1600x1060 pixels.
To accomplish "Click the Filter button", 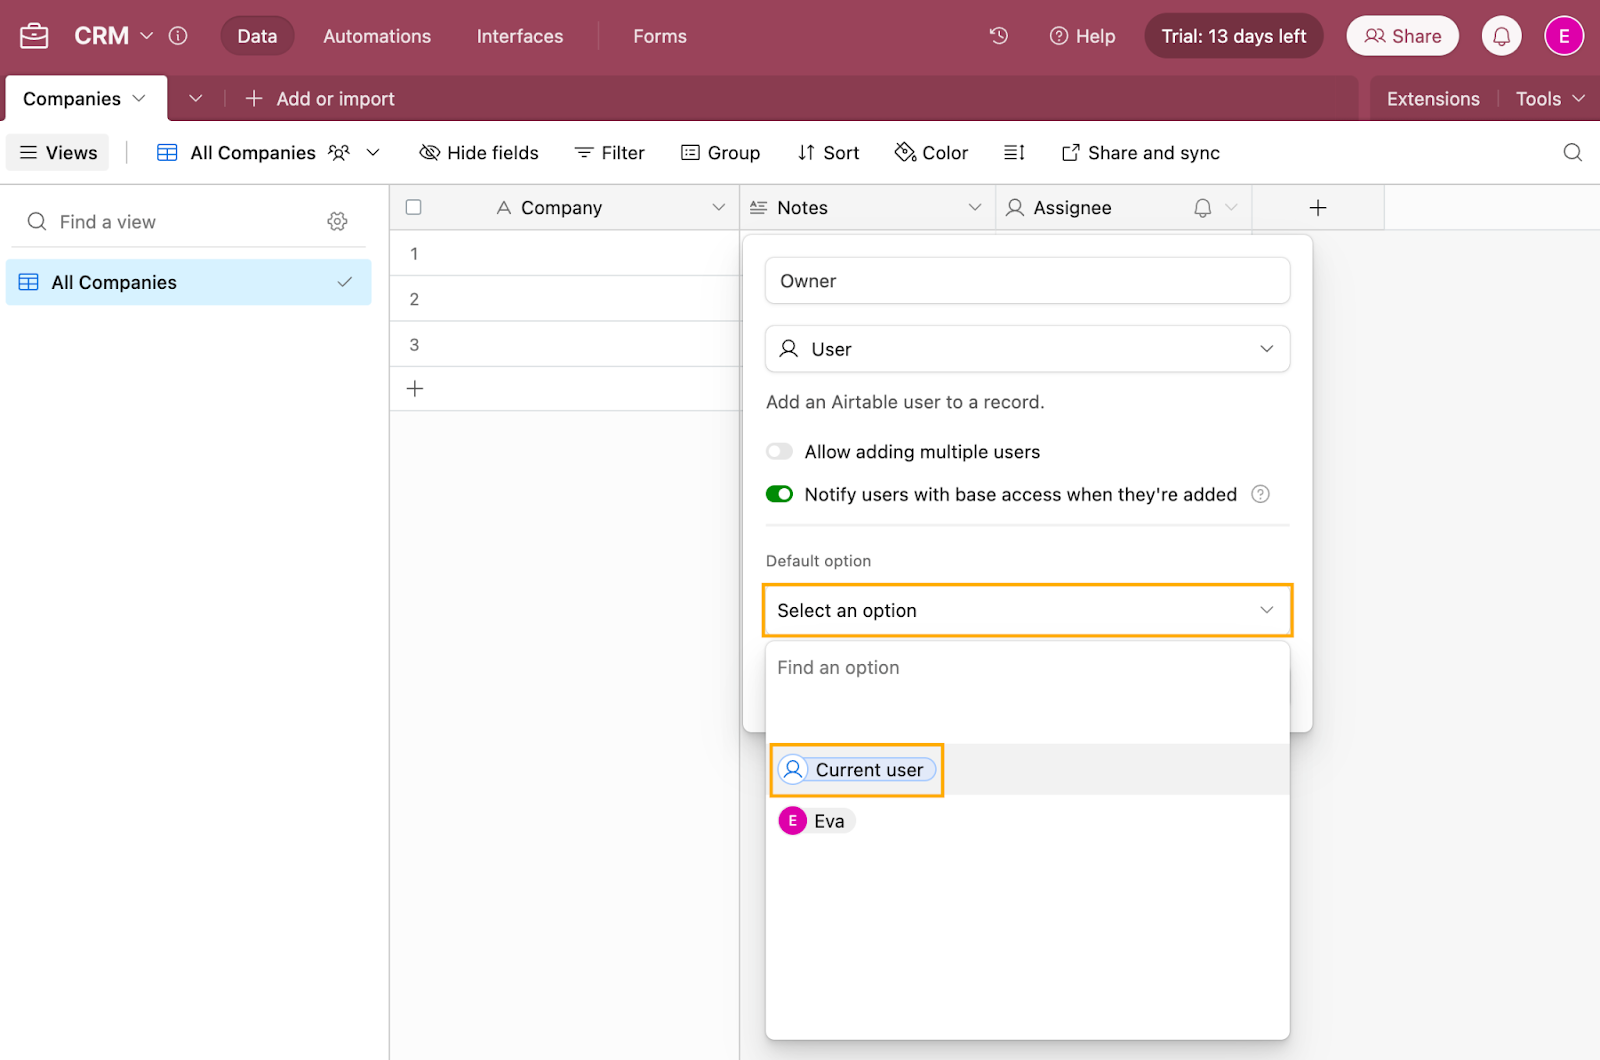I will [x=610, y=153].
